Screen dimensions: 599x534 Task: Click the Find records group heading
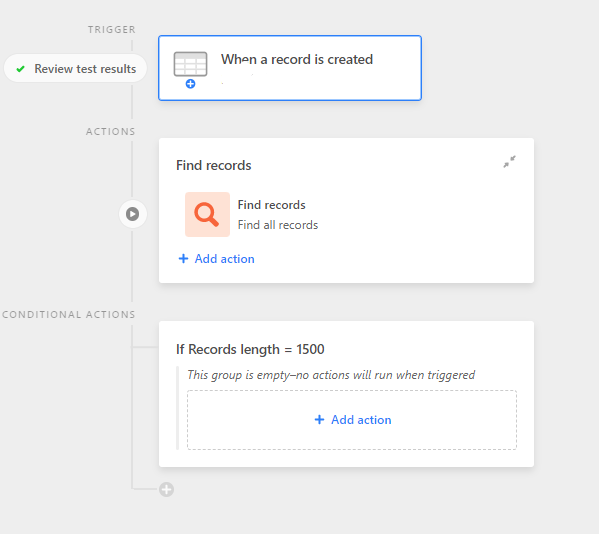pyautogui.click(x=214, y=165)
